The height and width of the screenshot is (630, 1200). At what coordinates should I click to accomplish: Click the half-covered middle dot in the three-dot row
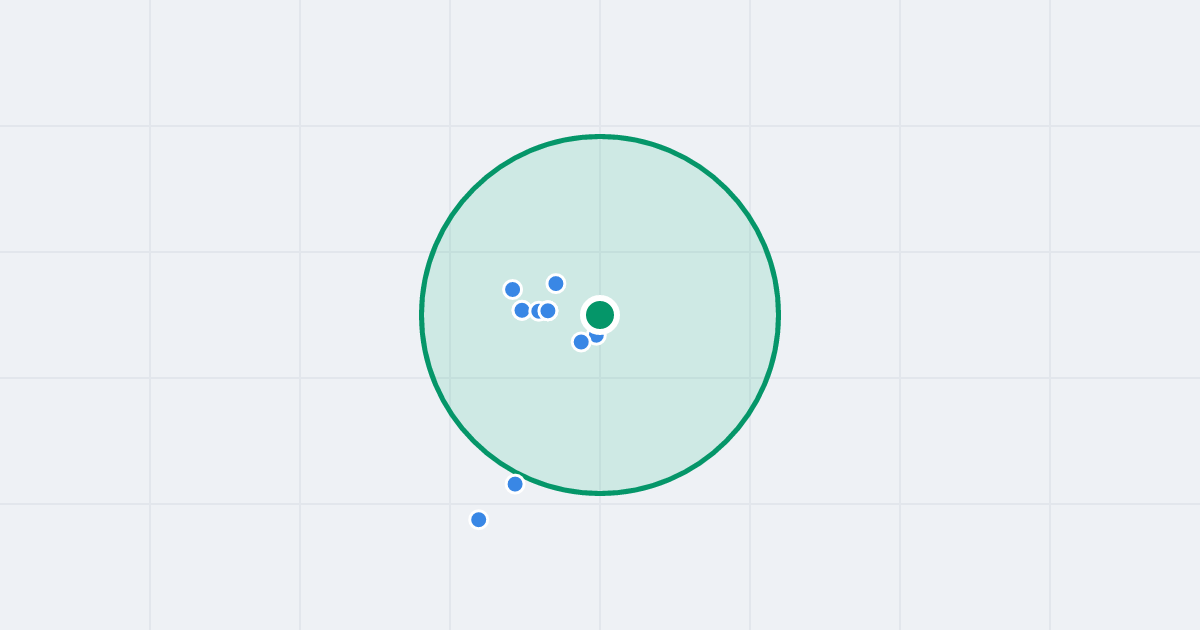click(535, 311)
